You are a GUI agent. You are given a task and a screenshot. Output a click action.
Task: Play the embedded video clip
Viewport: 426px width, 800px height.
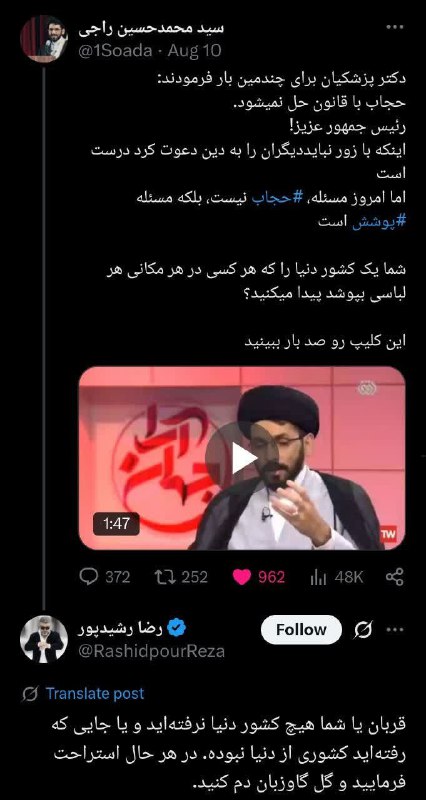(242, 458)
